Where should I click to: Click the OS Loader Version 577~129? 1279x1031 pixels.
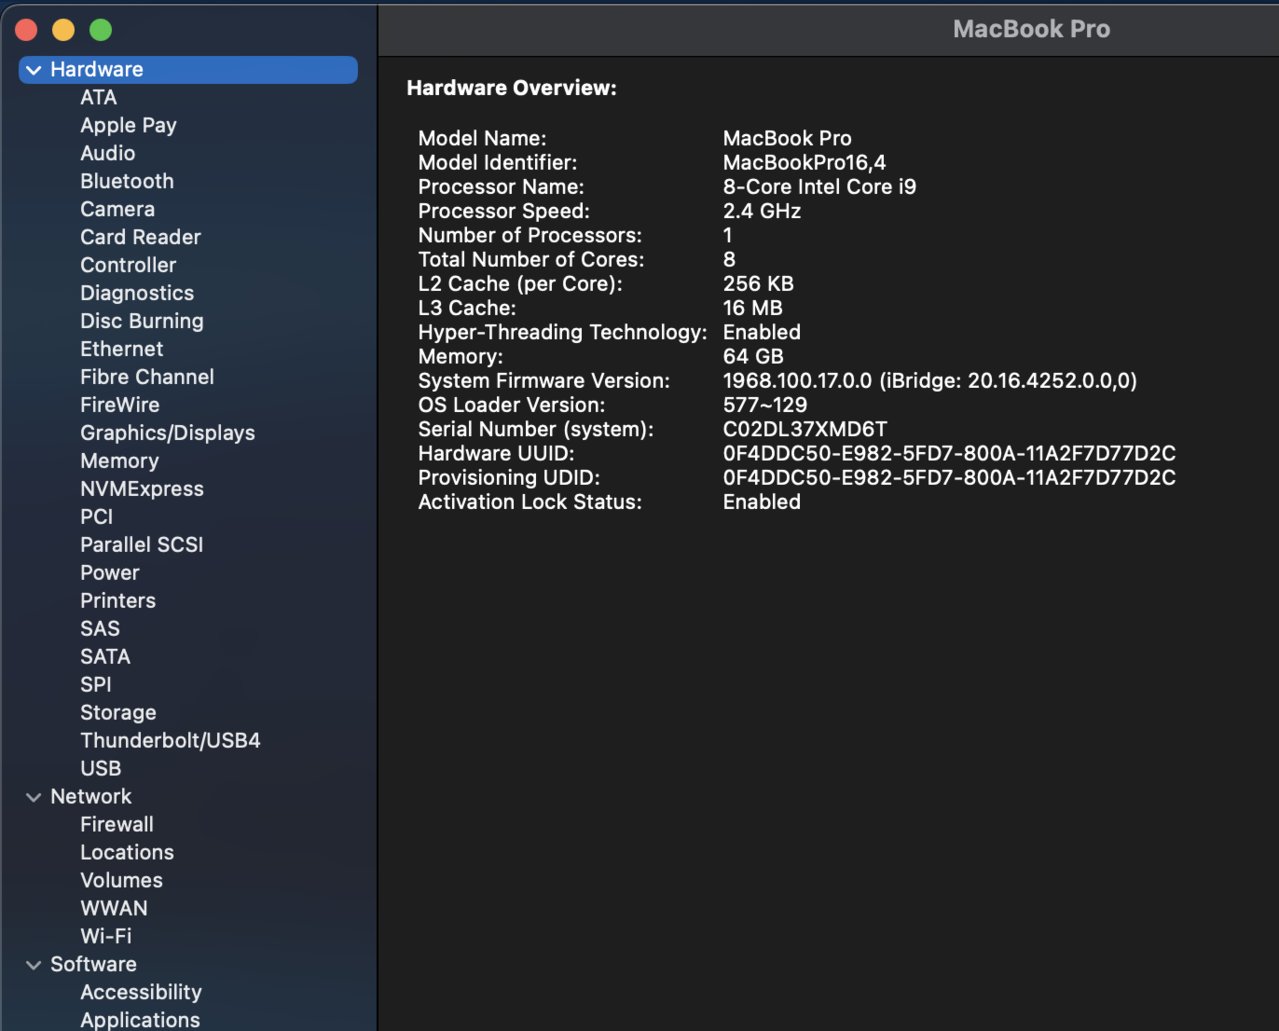(765, 405)
